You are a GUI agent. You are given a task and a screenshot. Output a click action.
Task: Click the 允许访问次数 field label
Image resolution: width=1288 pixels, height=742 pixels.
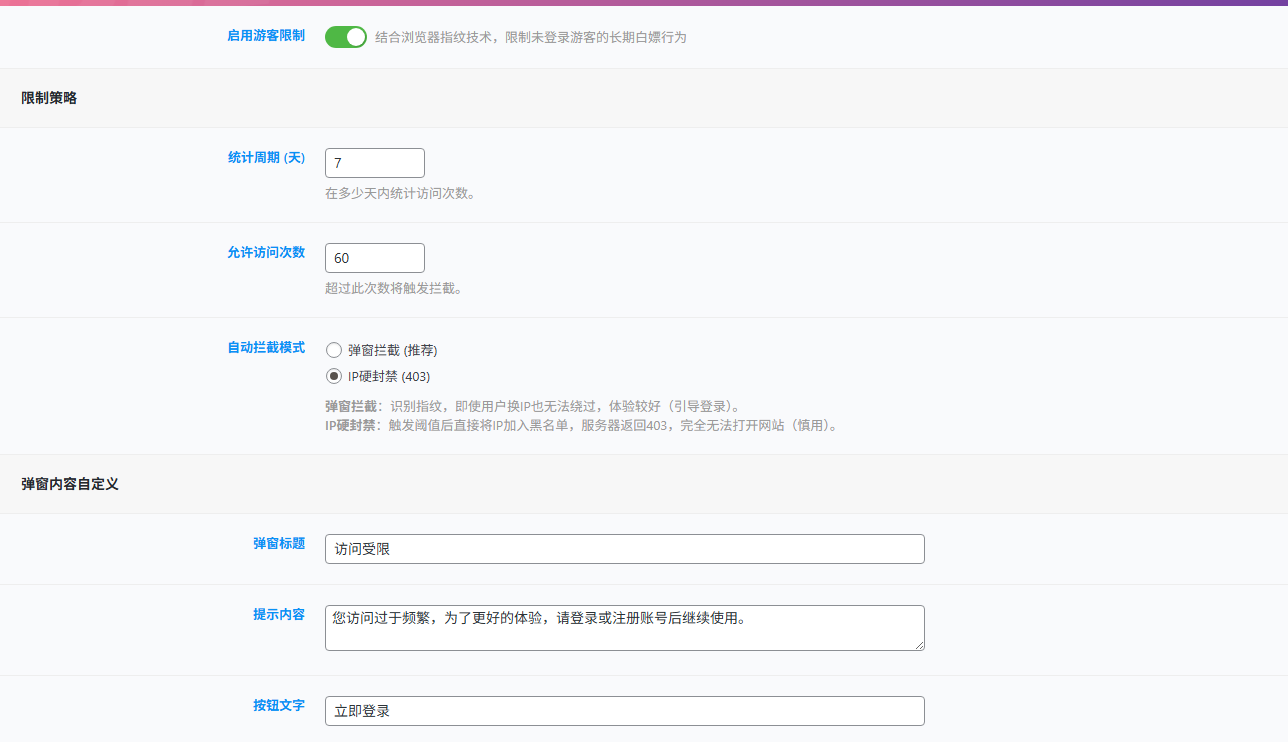pos(266,252)
